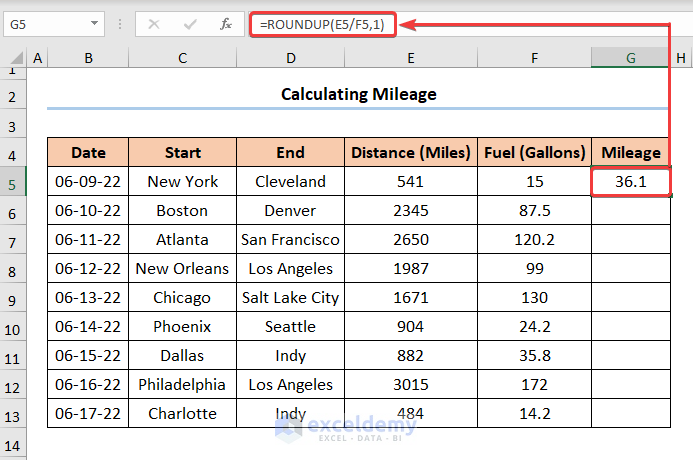Click the Select All corner triangle
Viewport: 693px width, 460px height.
tap(14, 59)
